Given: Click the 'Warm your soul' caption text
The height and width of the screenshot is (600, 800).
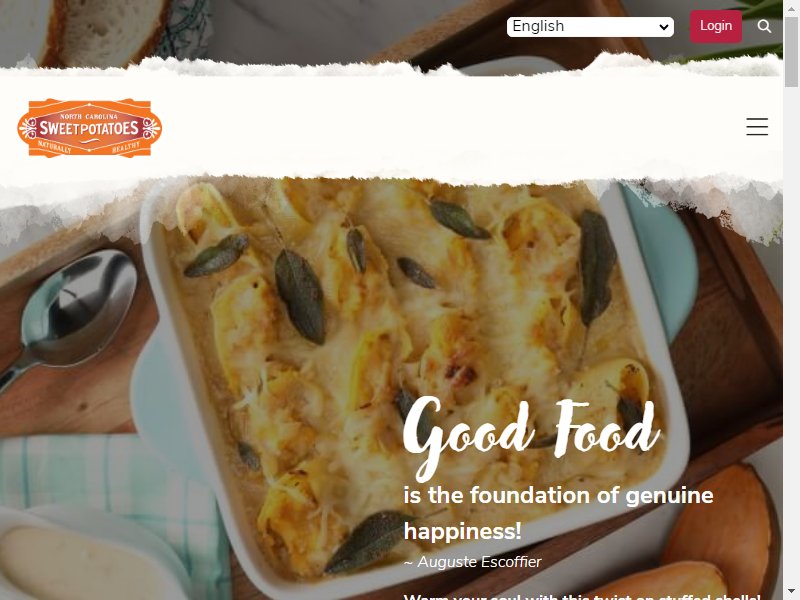Looking at the screenshot, I should coord(582,596).
